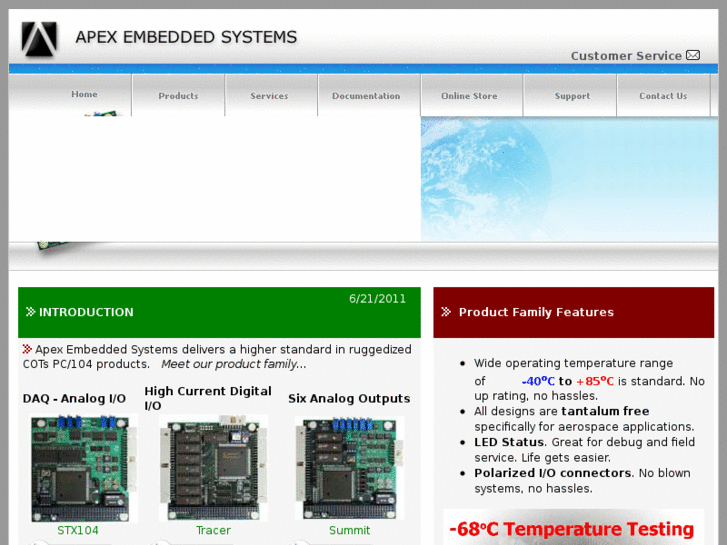Click the Tracer board thumbnail
This screenshot has width=727, height=545.
(213, 468)
